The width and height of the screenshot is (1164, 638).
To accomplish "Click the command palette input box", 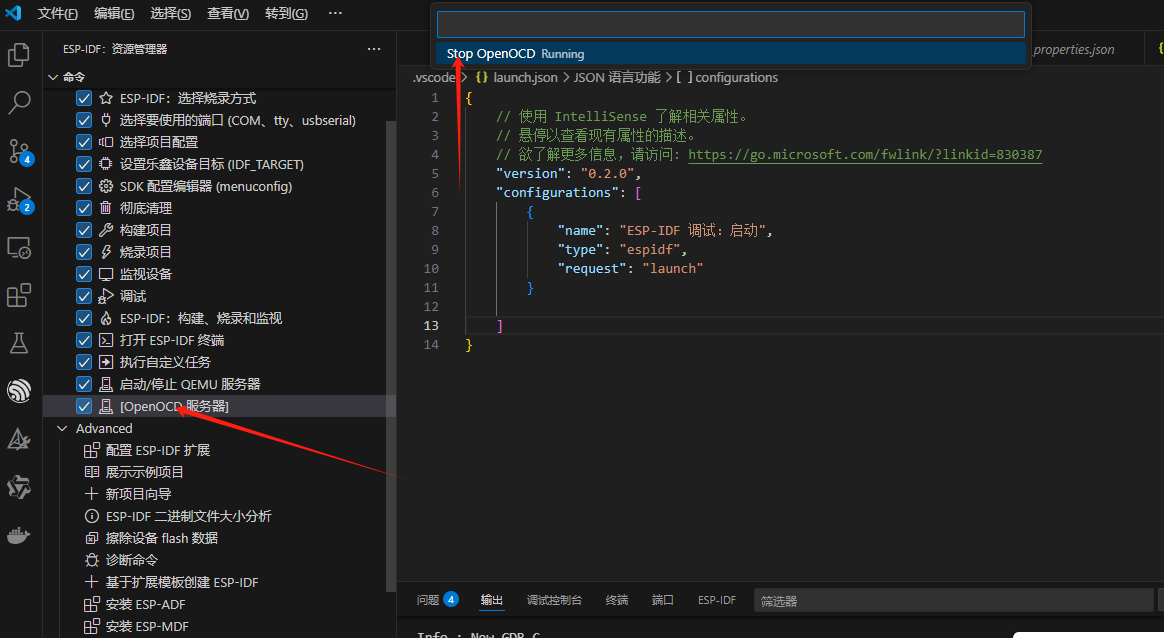I will tap(731, 25).
